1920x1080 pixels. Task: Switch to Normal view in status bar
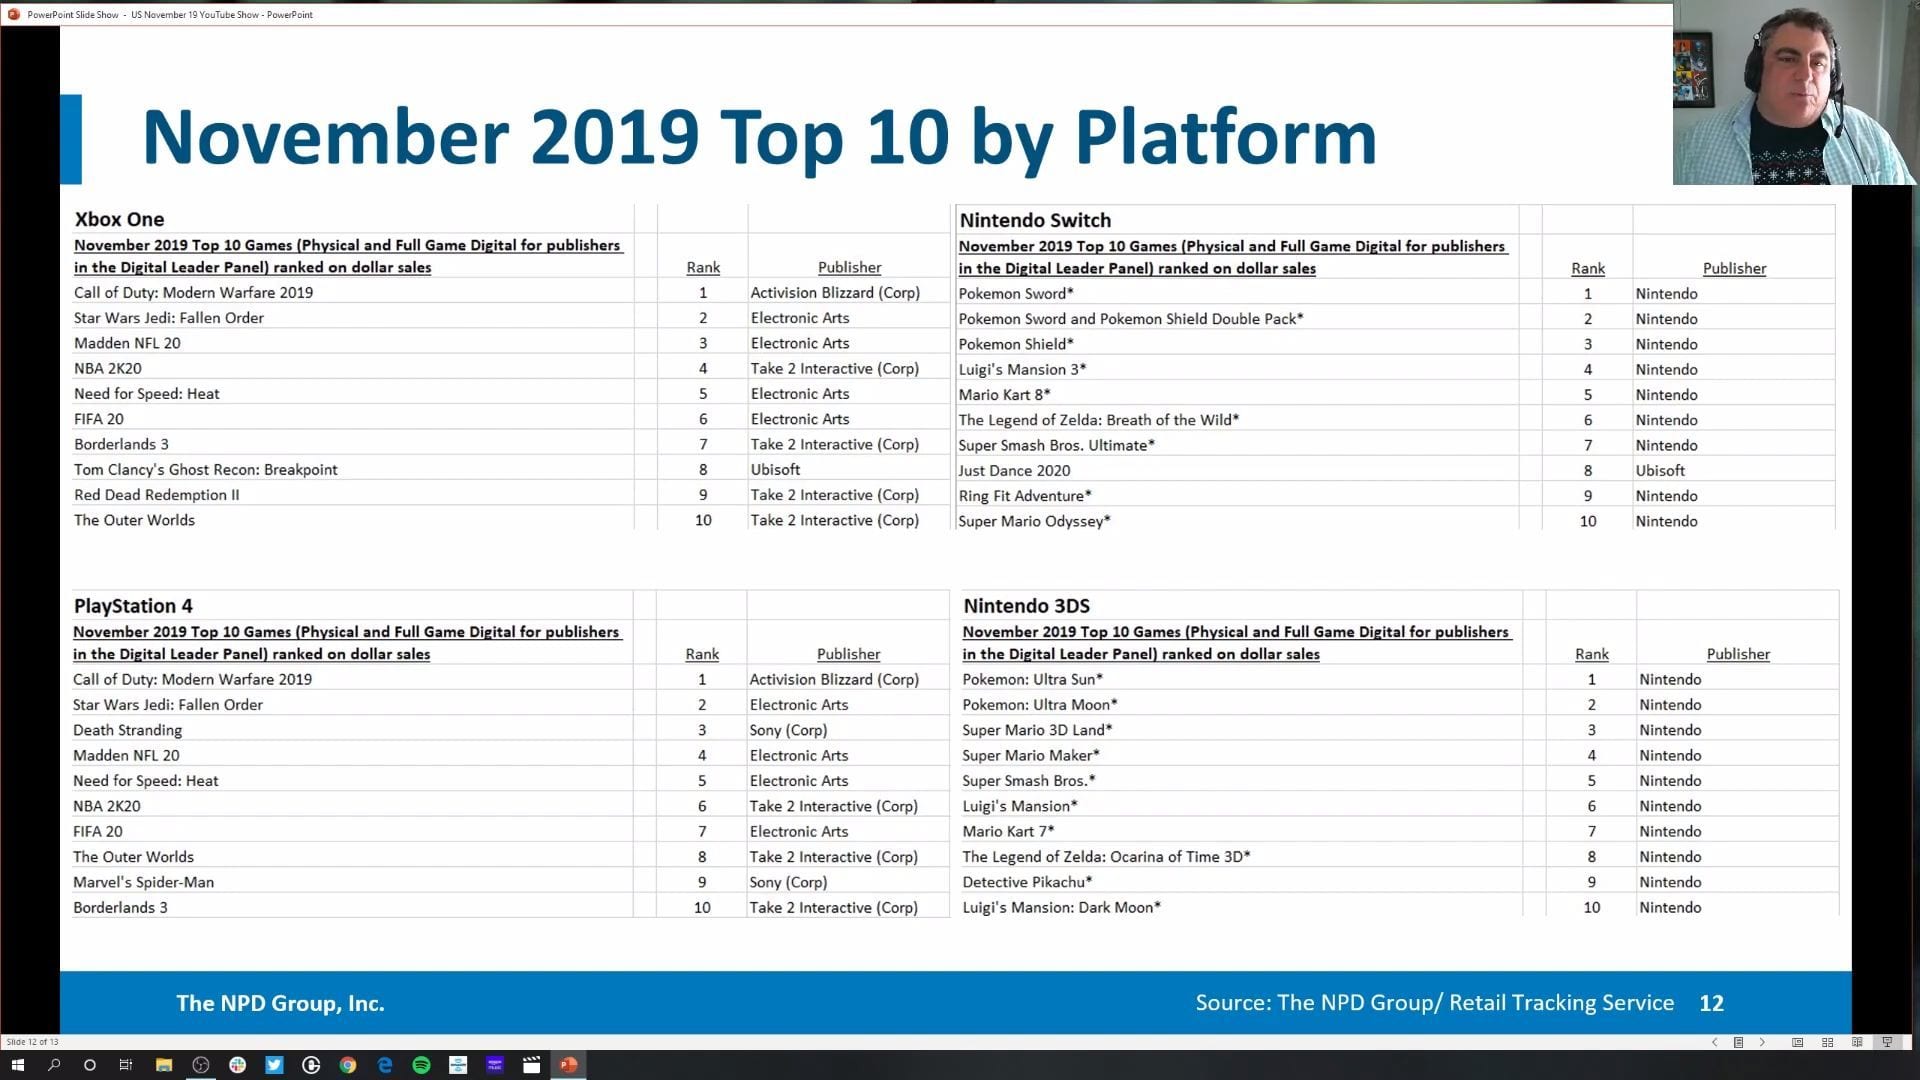tap(1797, 1042)
